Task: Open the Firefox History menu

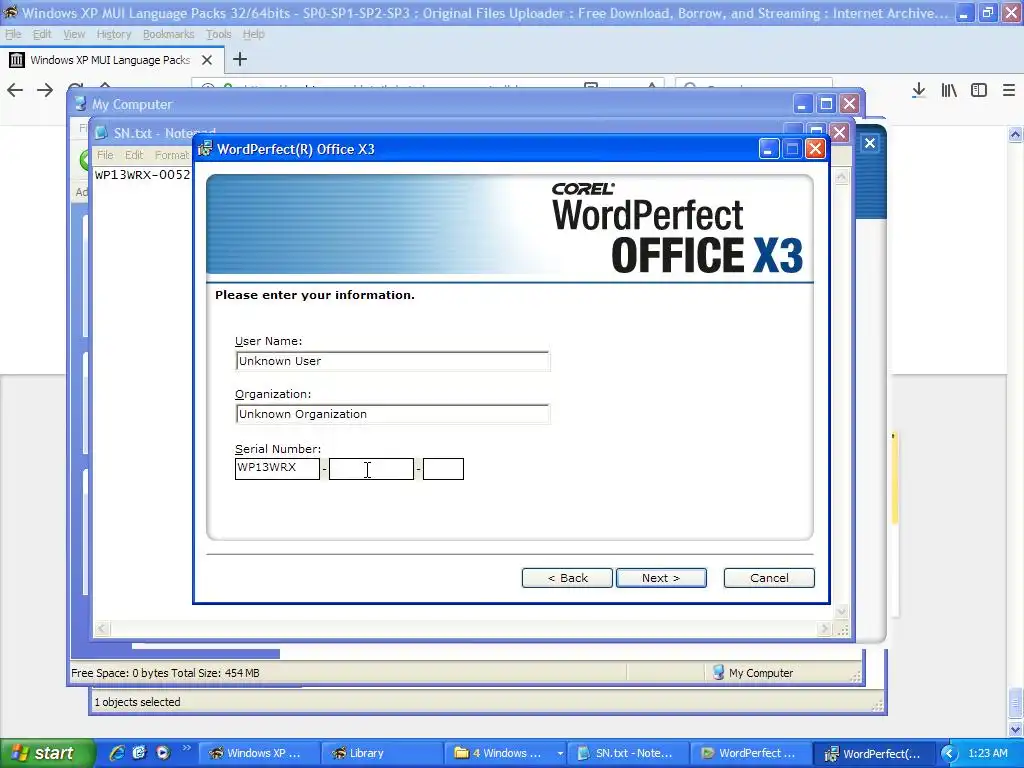Action: point(114,34)
